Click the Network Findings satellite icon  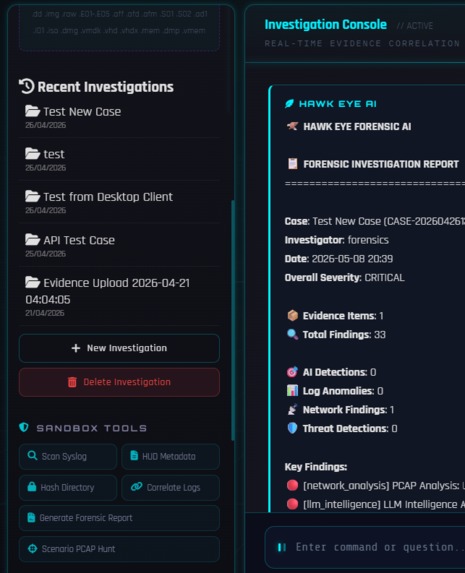(292, 410)
